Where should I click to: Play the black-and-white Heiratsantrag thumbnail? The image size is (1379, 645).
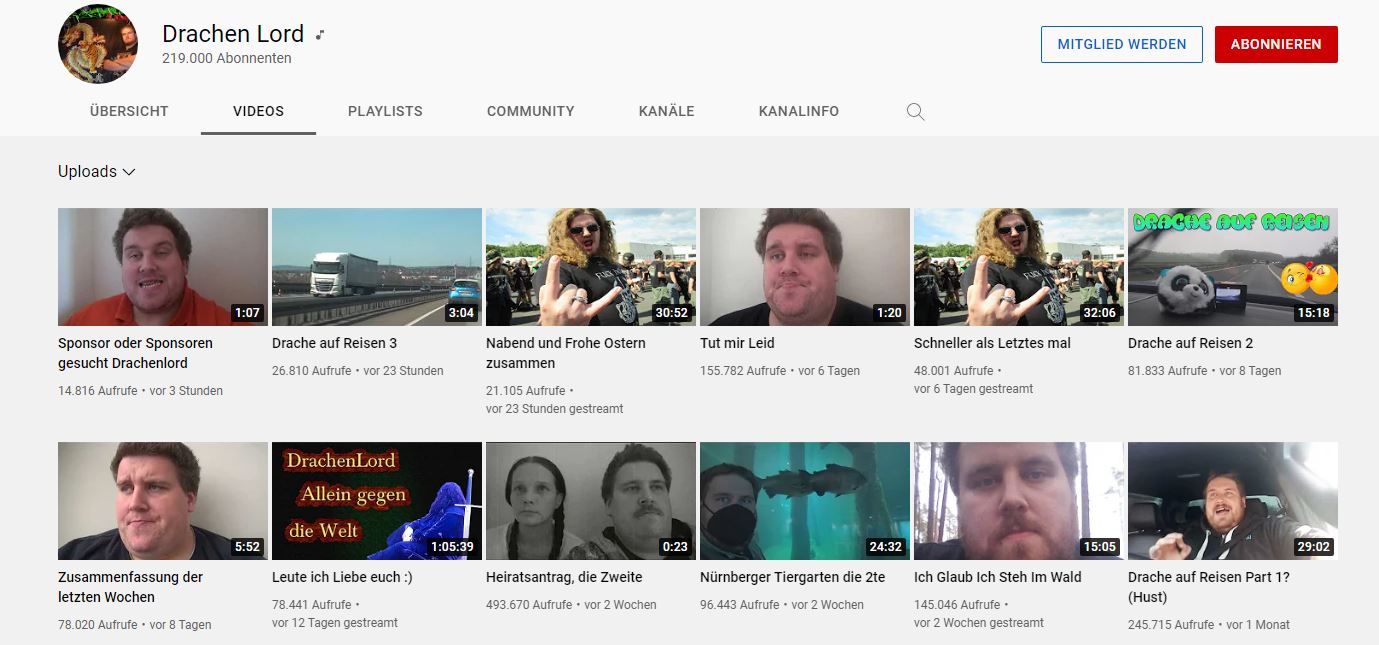[x=591, y=501]
